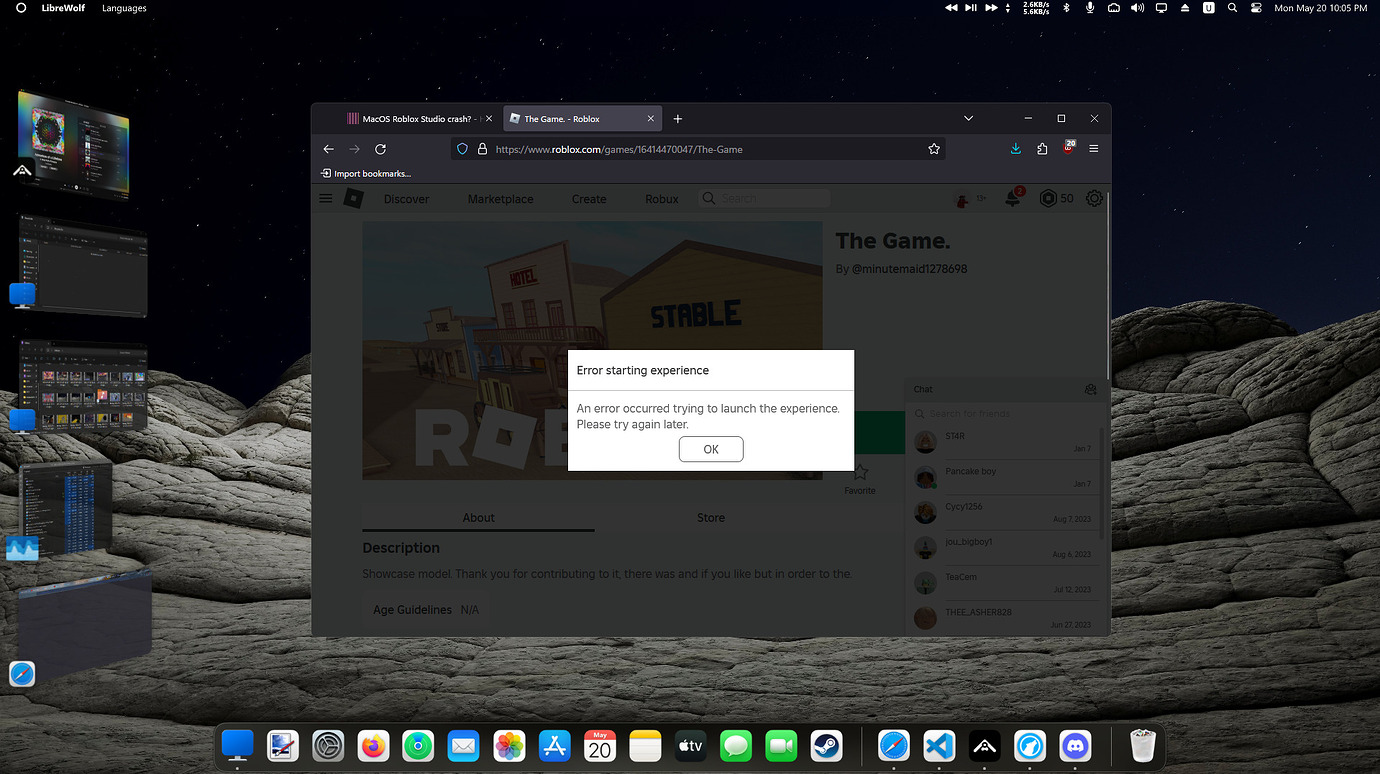Select Marketplace in the Roblox navbar

coord(500,198)
